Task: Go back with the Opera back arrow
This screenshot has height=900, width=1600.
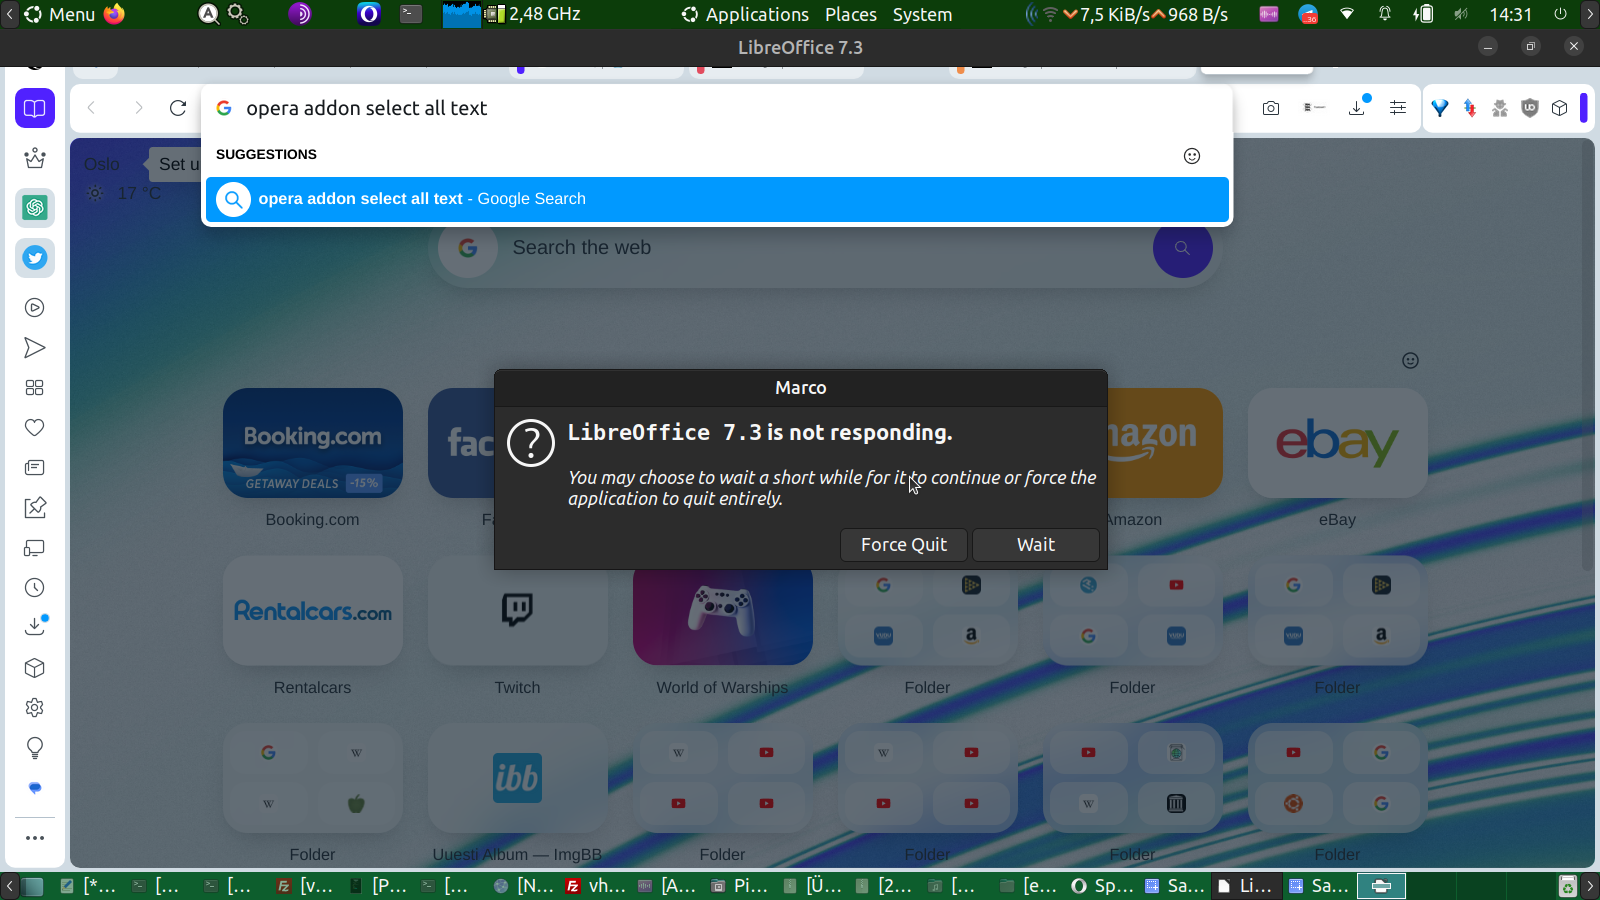Action: pos(92,108)
